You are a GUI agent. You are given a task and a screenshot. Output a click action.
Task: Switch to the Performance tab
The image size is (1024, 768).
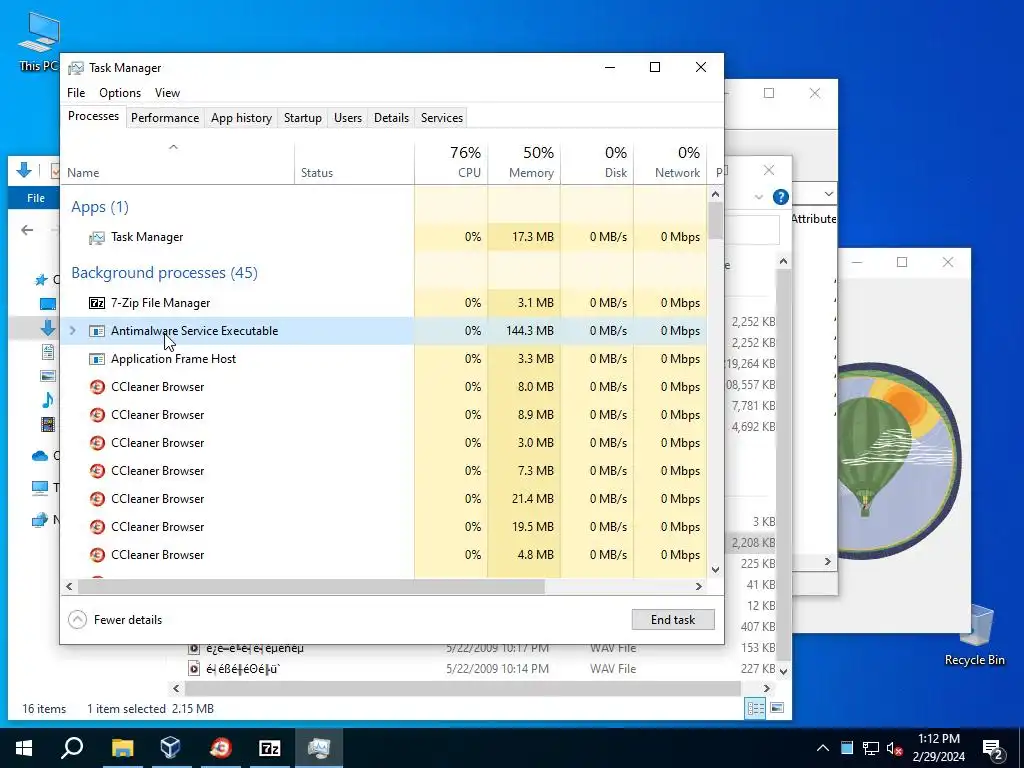[x=165, y=118]
